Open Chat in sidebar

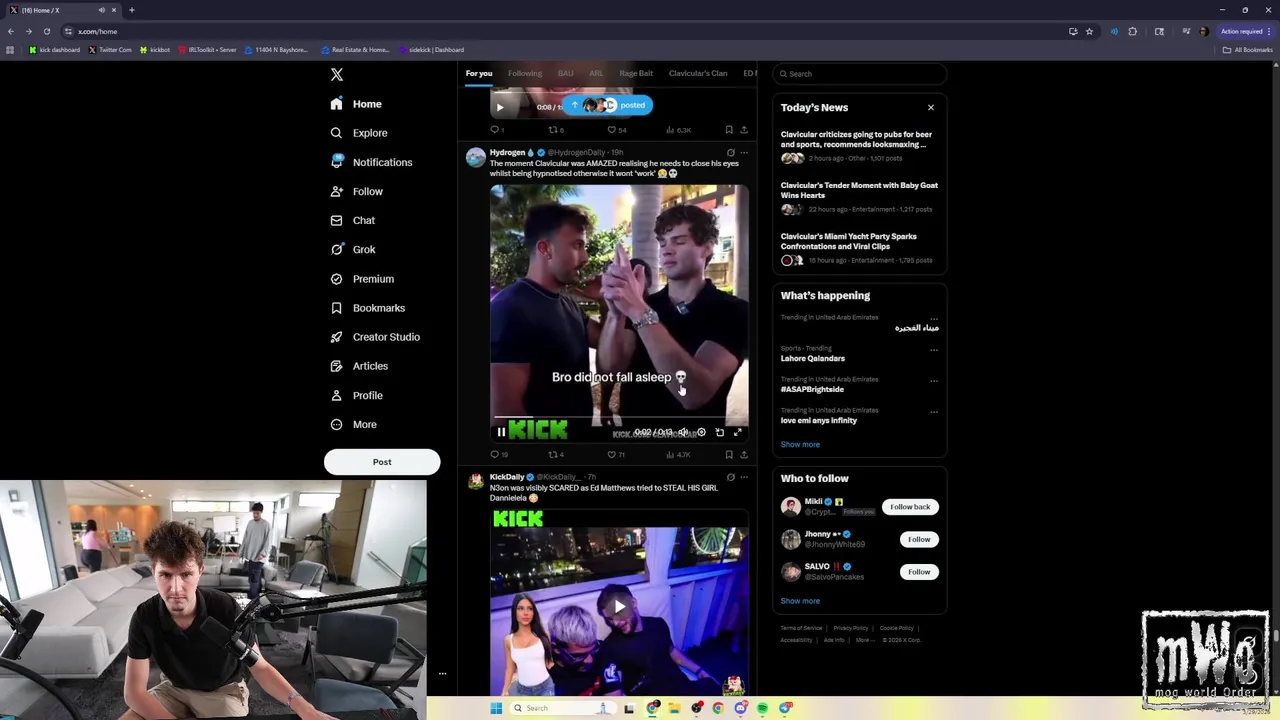point(352,220)
